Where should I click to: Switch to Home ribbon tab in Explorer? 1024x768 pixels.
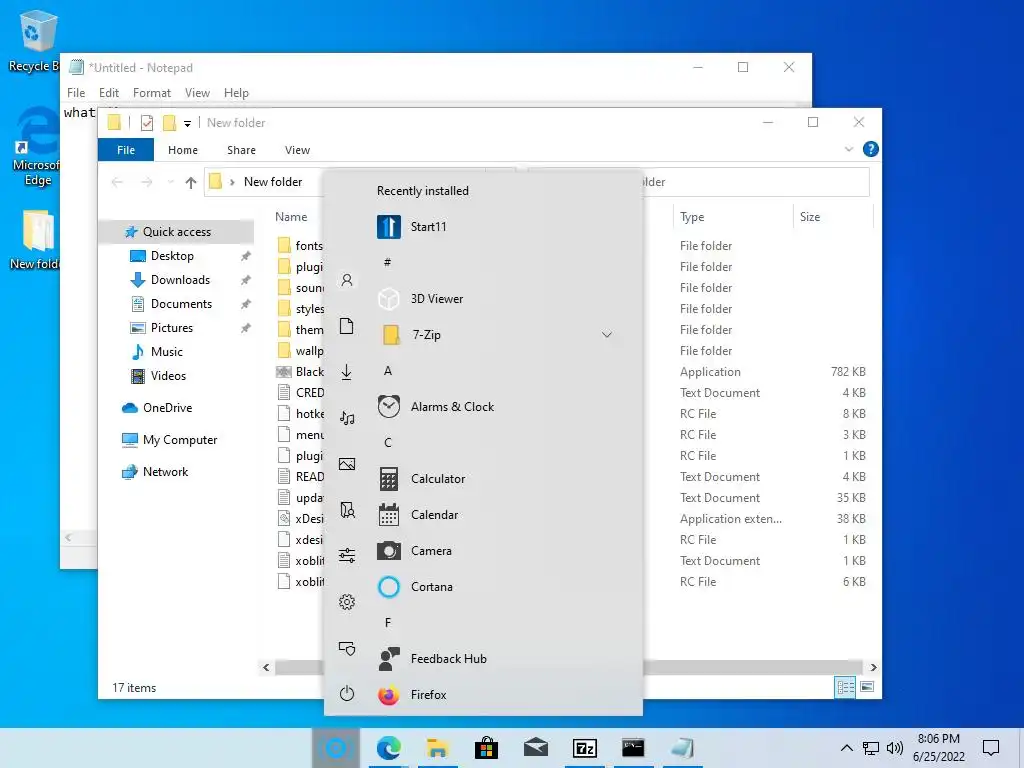pyautogui.click(x=183, y=150)
